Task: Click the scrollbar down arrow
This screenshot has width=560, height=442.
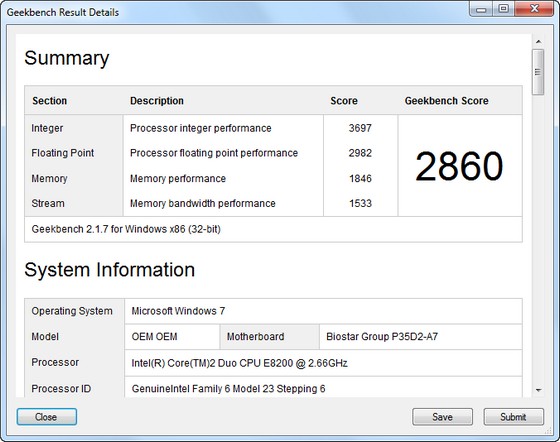Action: (x=538, y=390)
